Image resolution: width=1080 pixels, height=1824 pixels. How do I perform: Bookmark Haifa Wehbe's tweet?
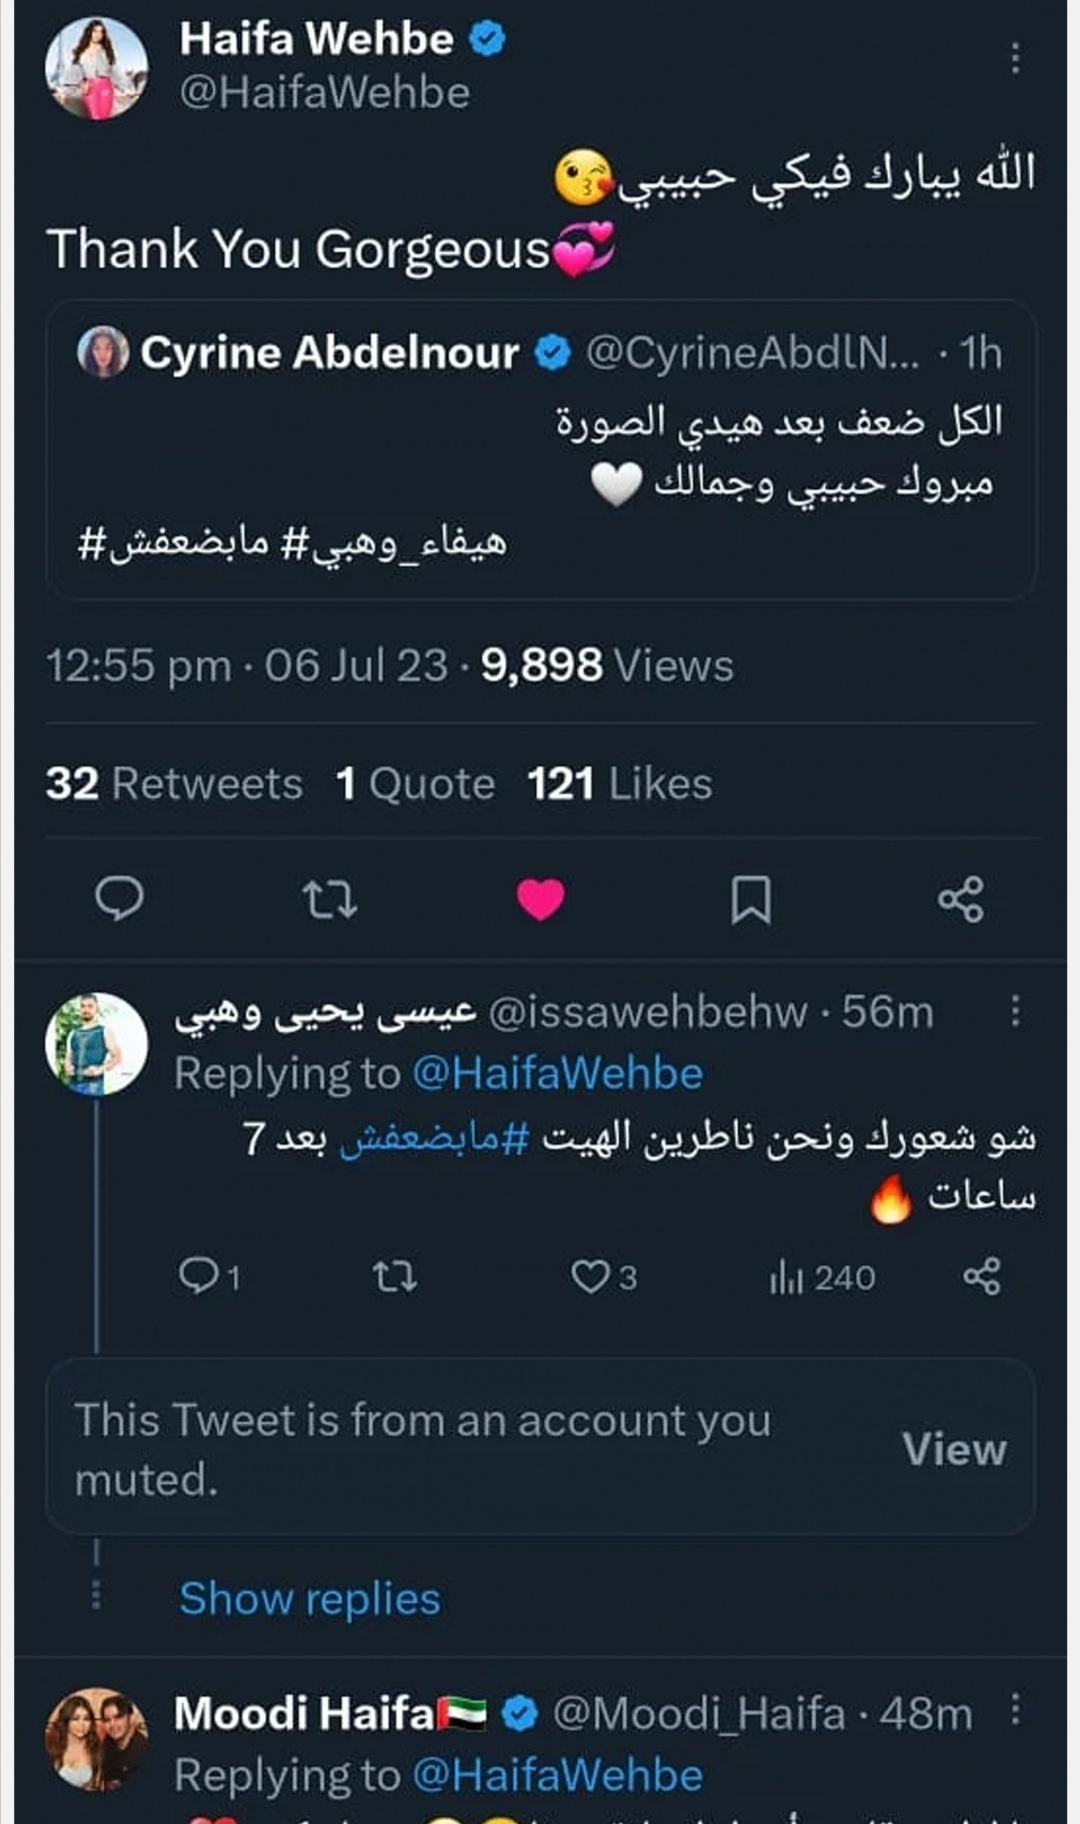751,899
